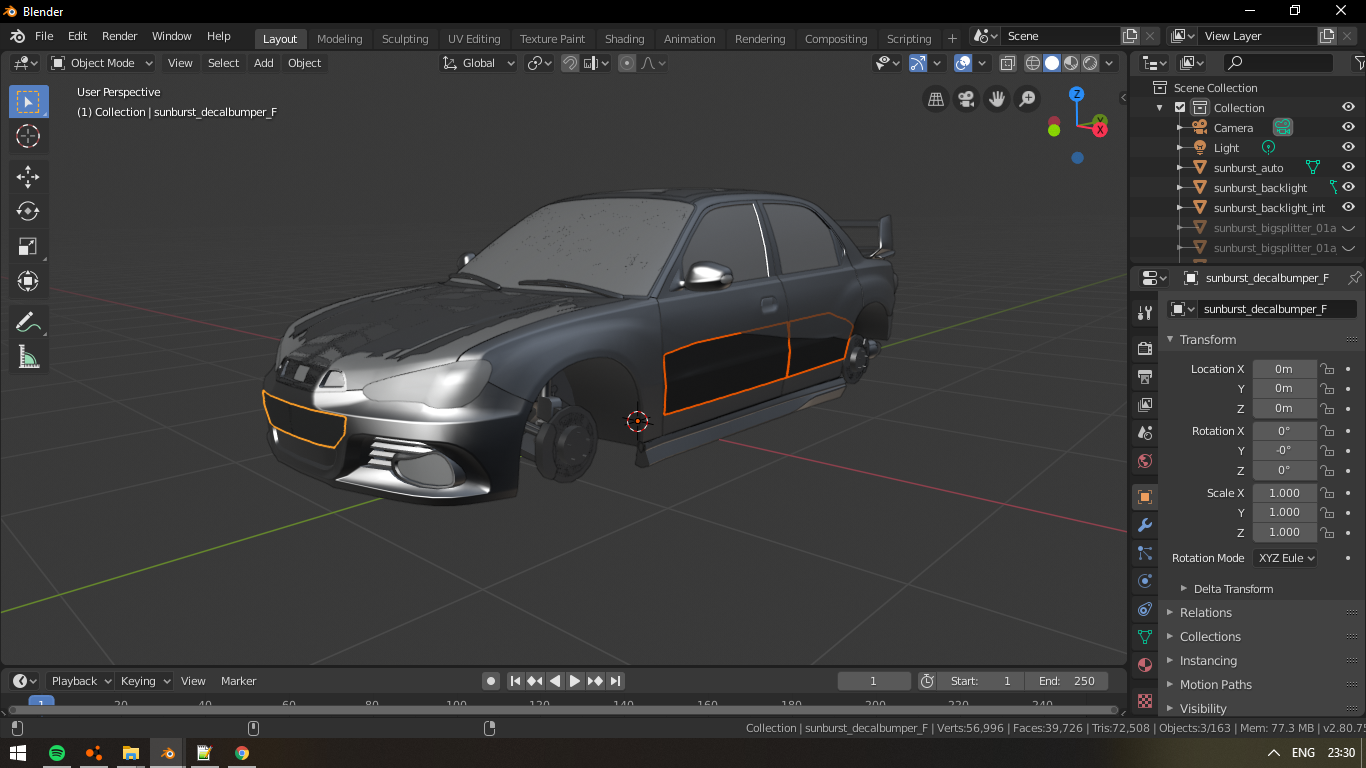Image resolution: width=1366 pixels, height=768 pixels.
Task: Expand the Delta Transform section
Action: point(1232,589)
